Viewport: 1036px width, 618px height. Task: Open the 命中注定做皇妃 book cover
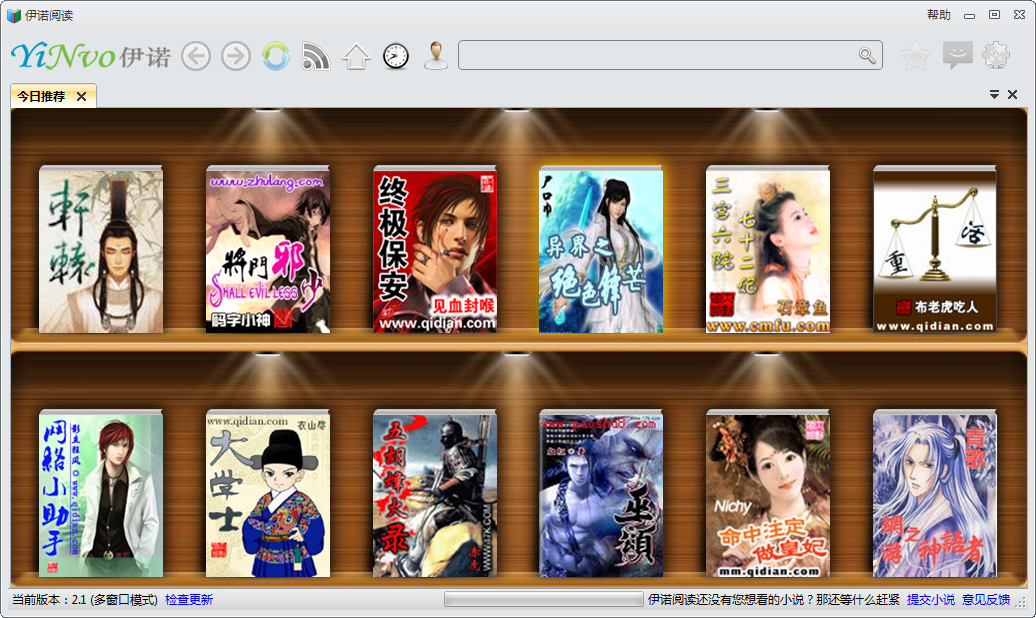(768, 494)
